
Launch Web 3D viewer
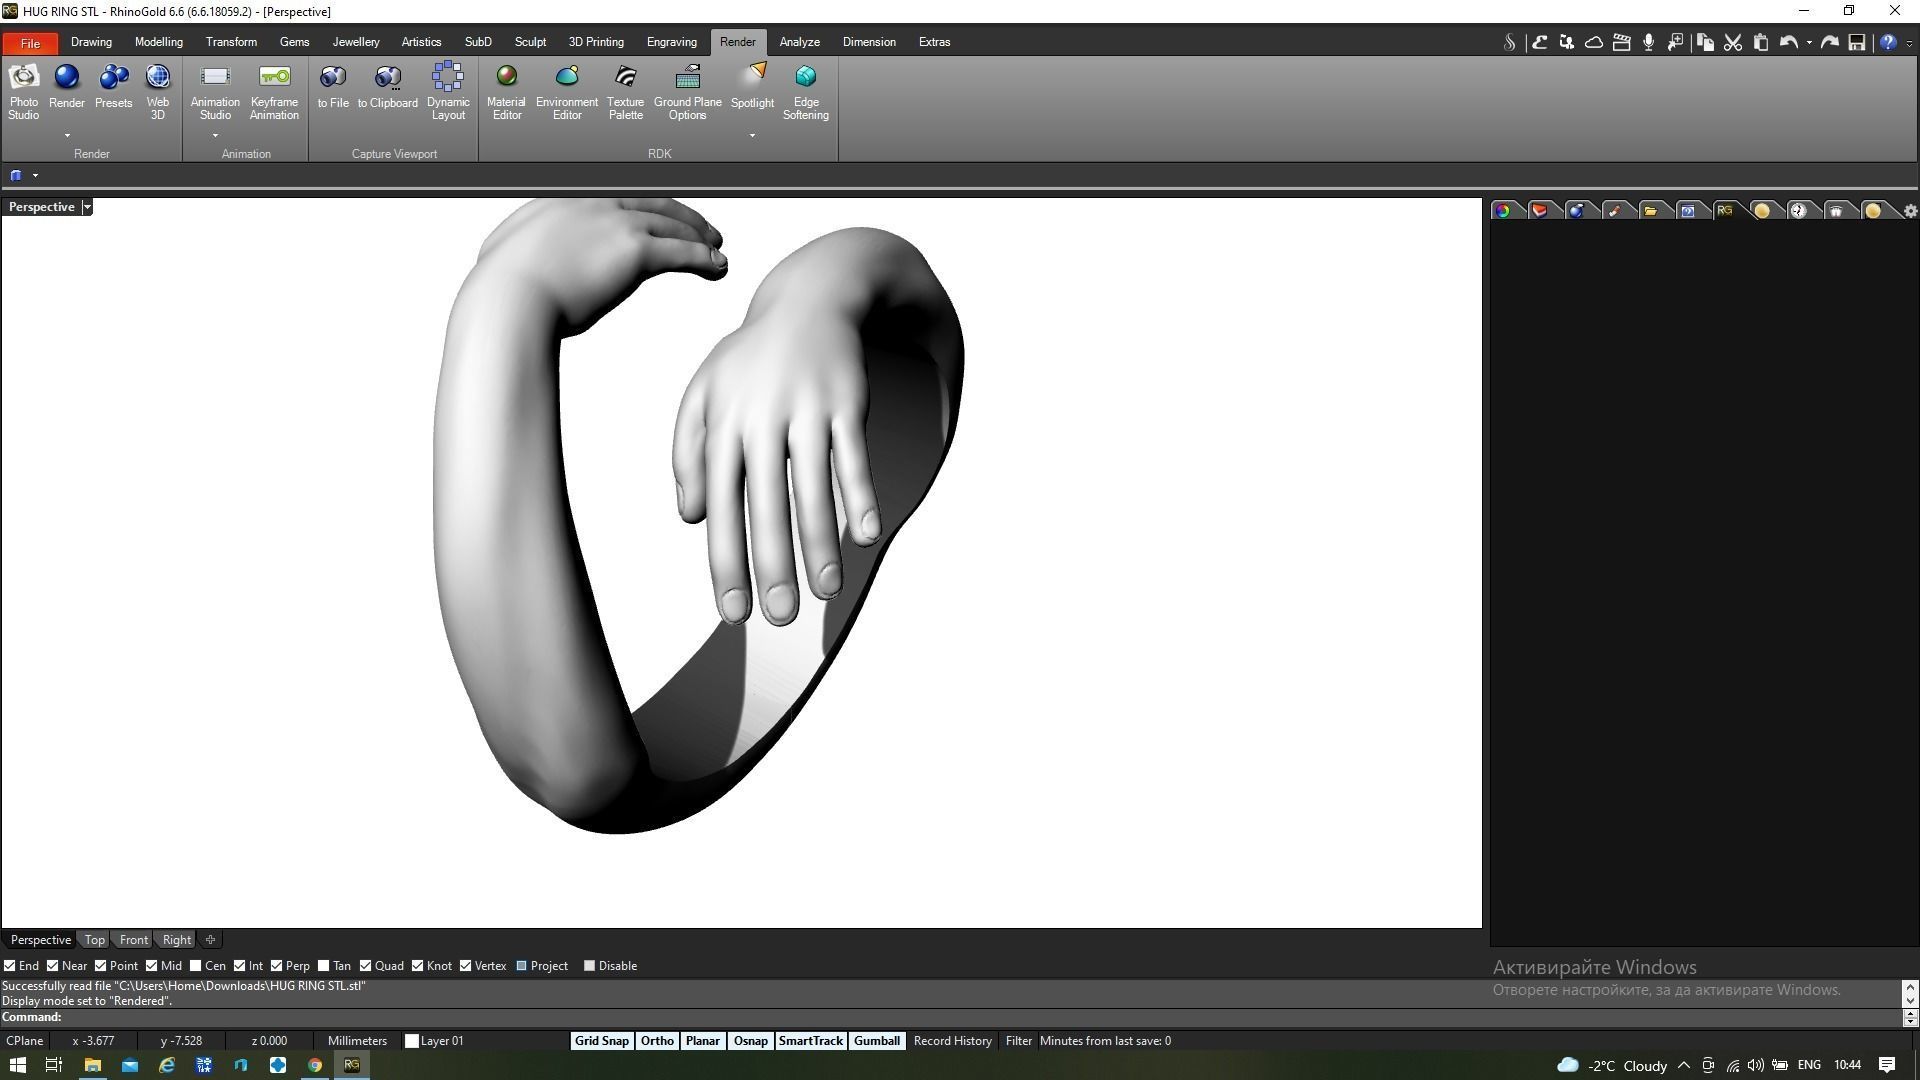157,92
